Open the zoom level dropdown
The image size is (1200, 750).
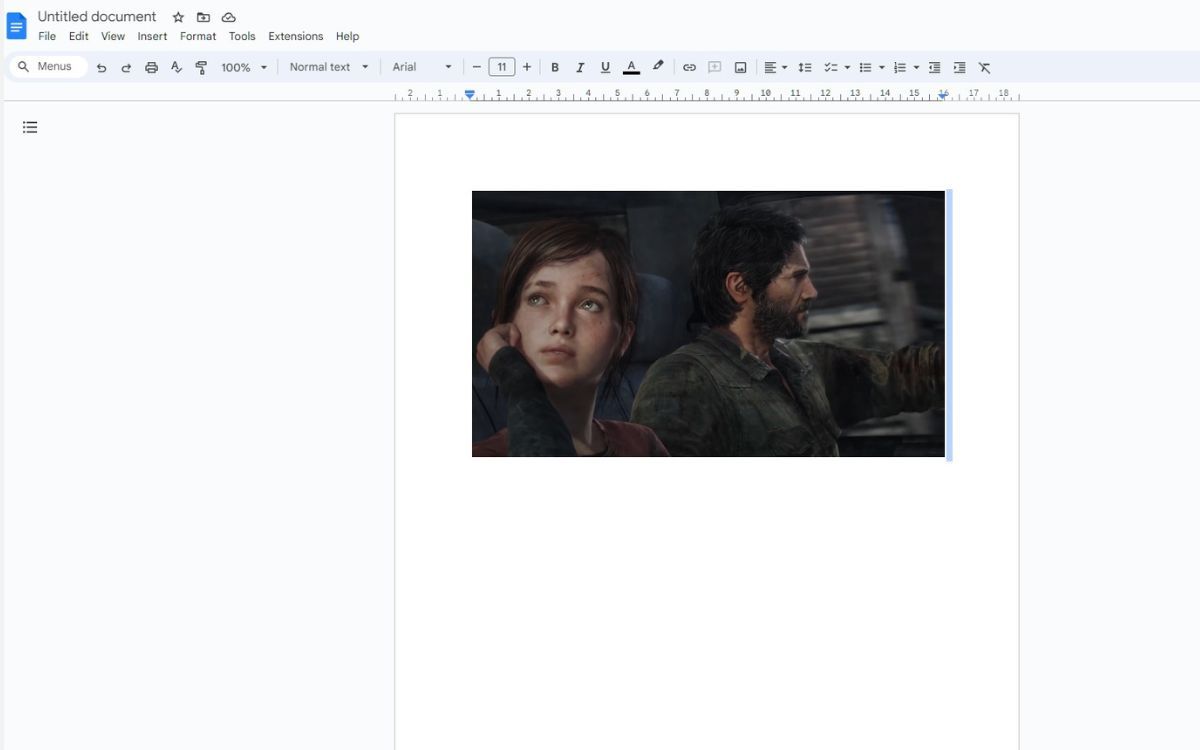pos(242,67)
